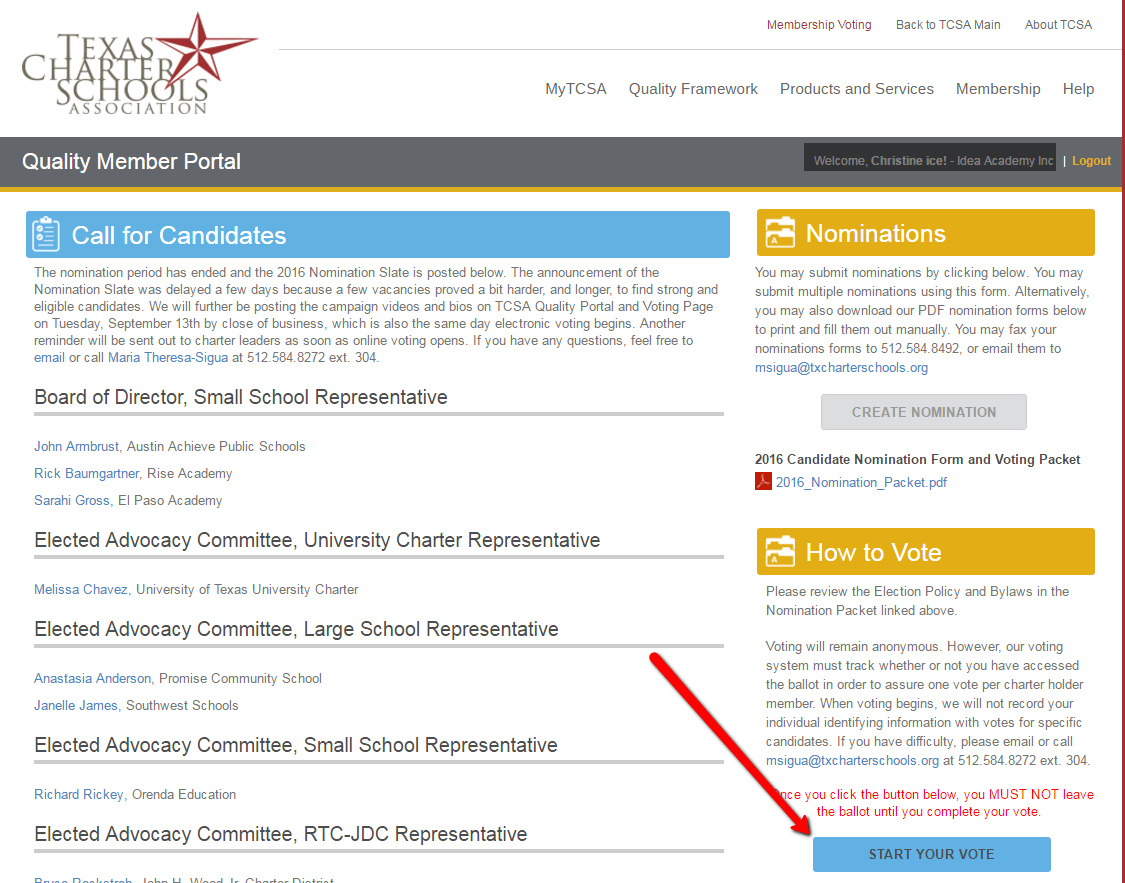The image size is (1125, 883).
Task: Click the Texas Charter Schools Association logo
Action: (x=138, y=65)
